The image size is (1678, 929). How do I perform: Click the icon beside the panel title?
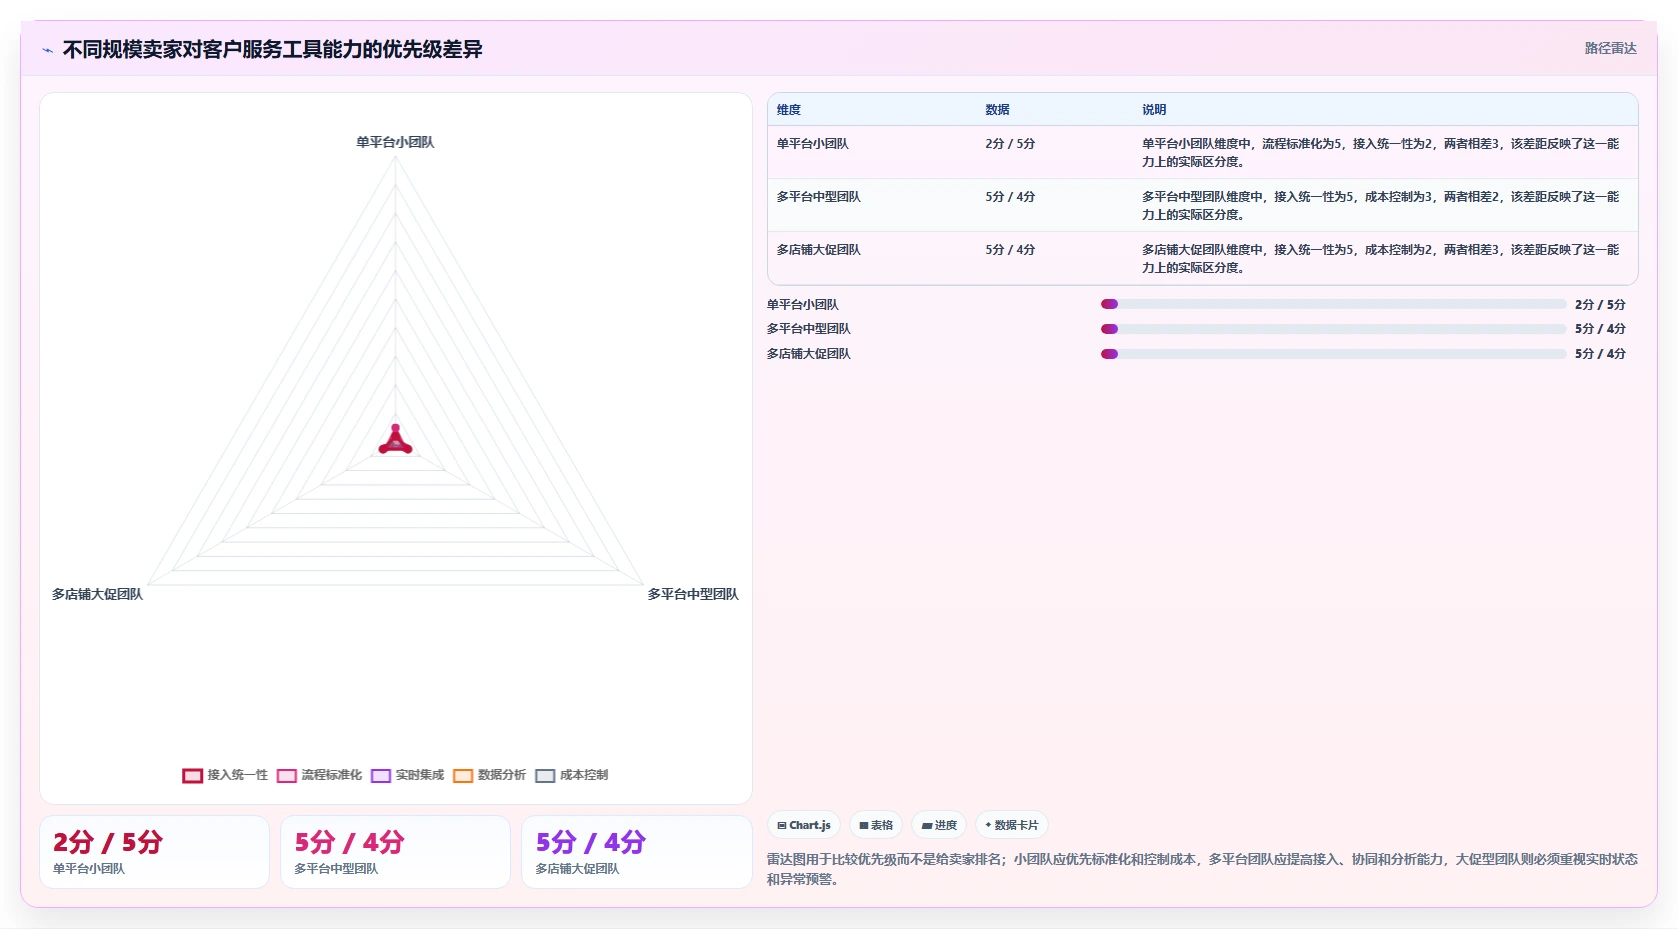(47, 50)
